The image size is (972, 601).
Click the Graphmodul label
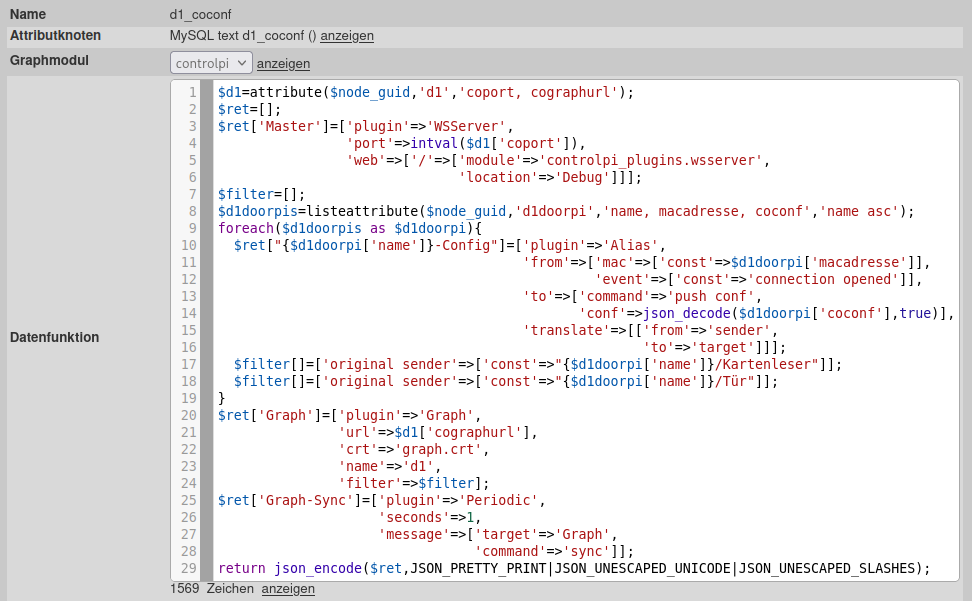(x=49, y=61)
